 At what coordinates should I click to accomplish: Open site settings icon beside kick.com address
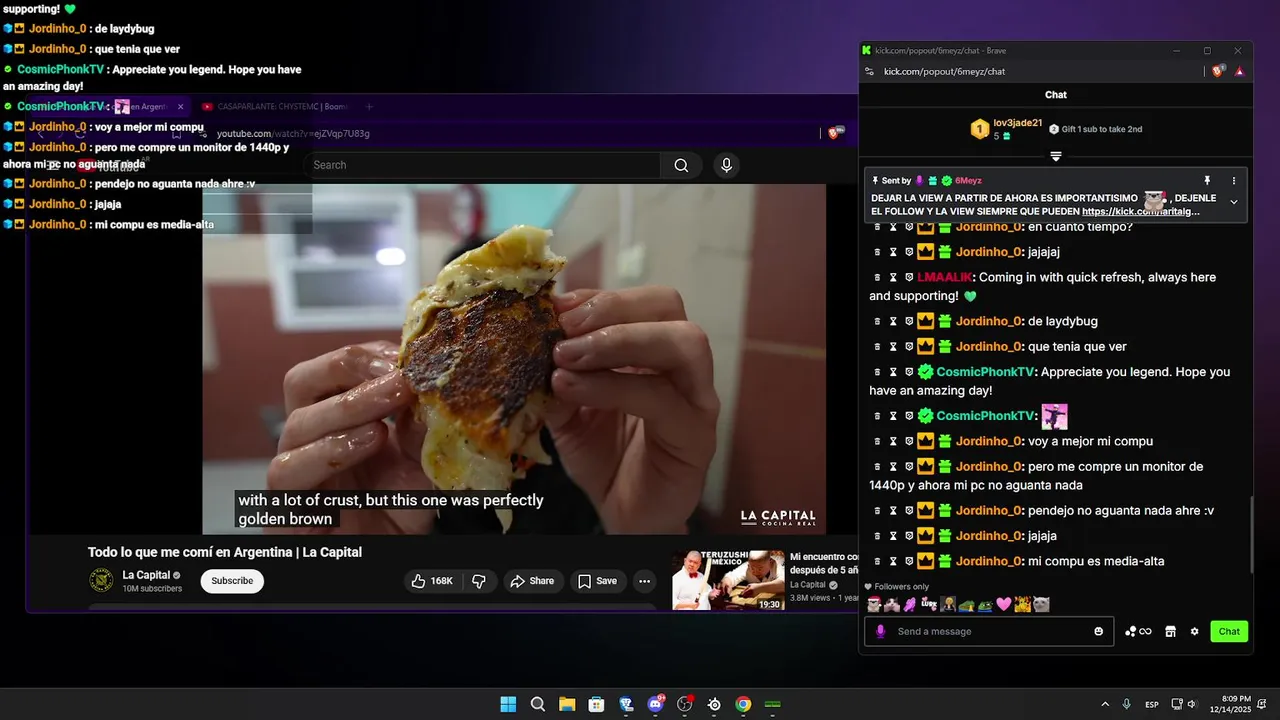[869, 71]
